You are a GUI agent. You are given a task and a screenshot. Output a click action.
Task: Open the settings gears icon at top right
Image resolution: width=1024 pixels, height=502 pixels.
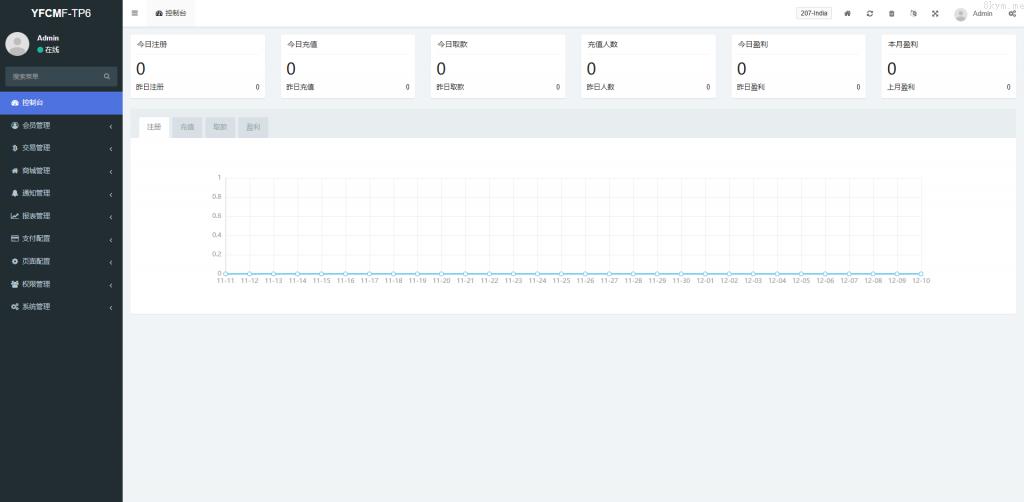tap(1012, 13)
